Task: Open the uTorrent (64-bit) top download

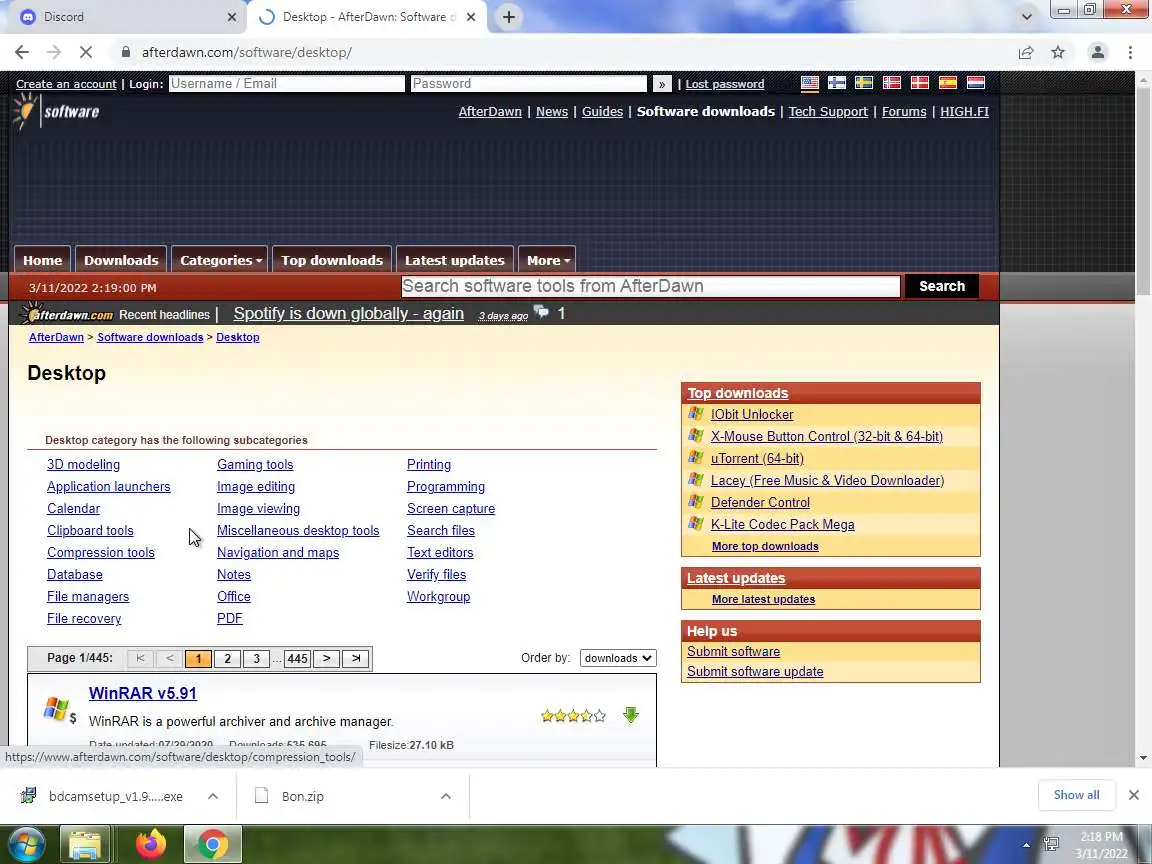Action: (757, 458)
